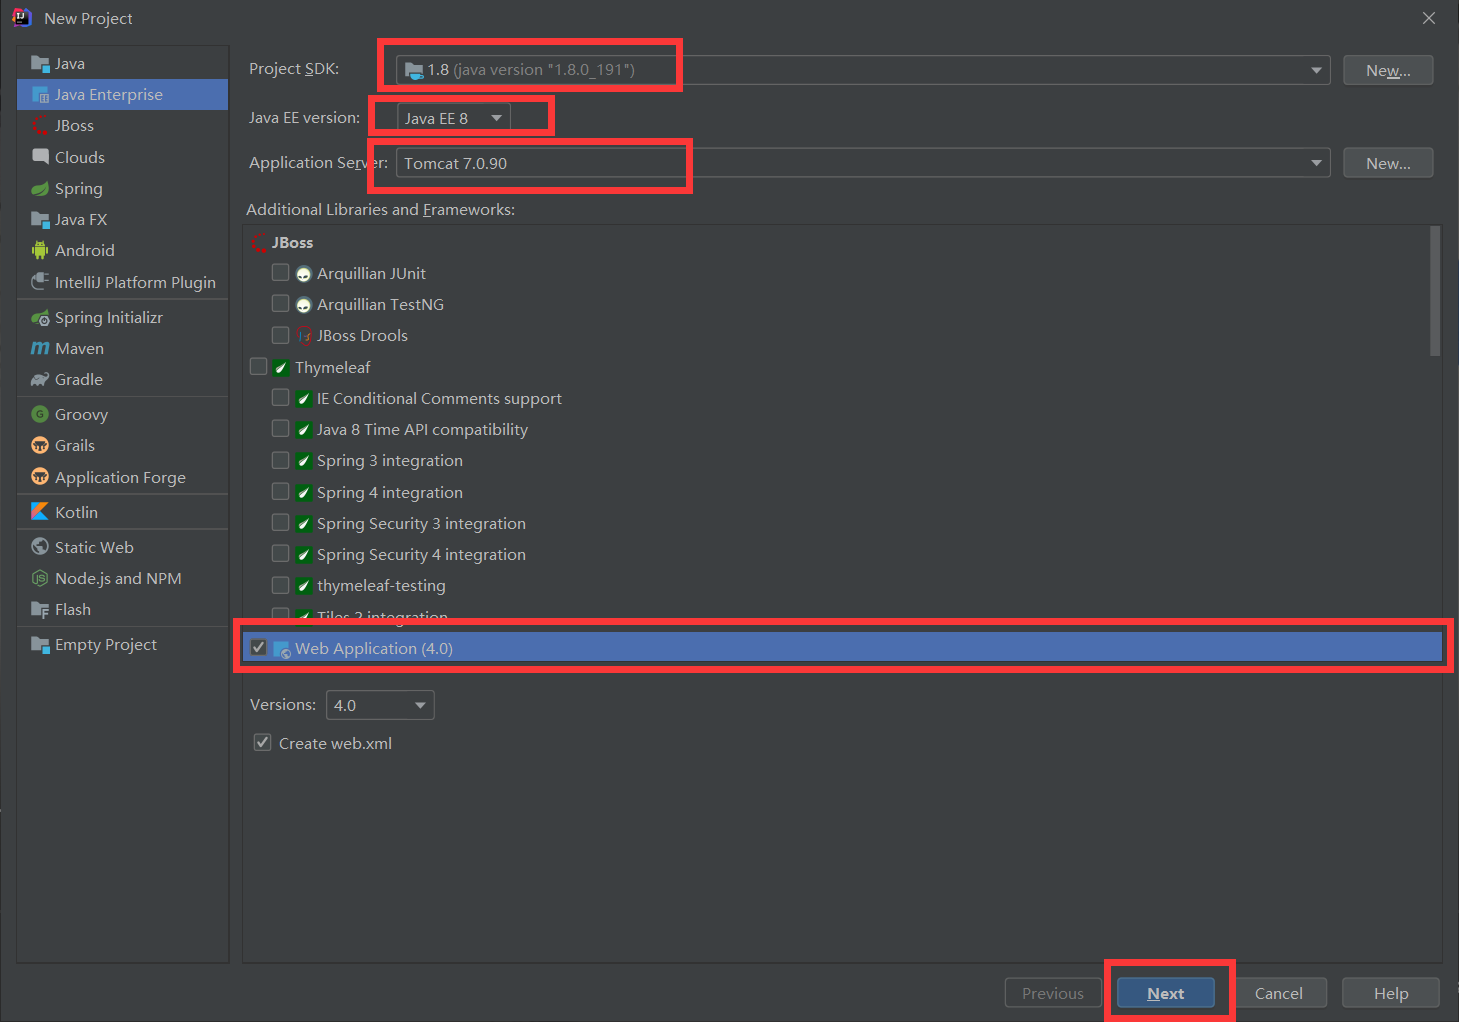The image size is (1459, 1022).
Task: Click the JBoss Drools icon
Action: click(304, 336)
